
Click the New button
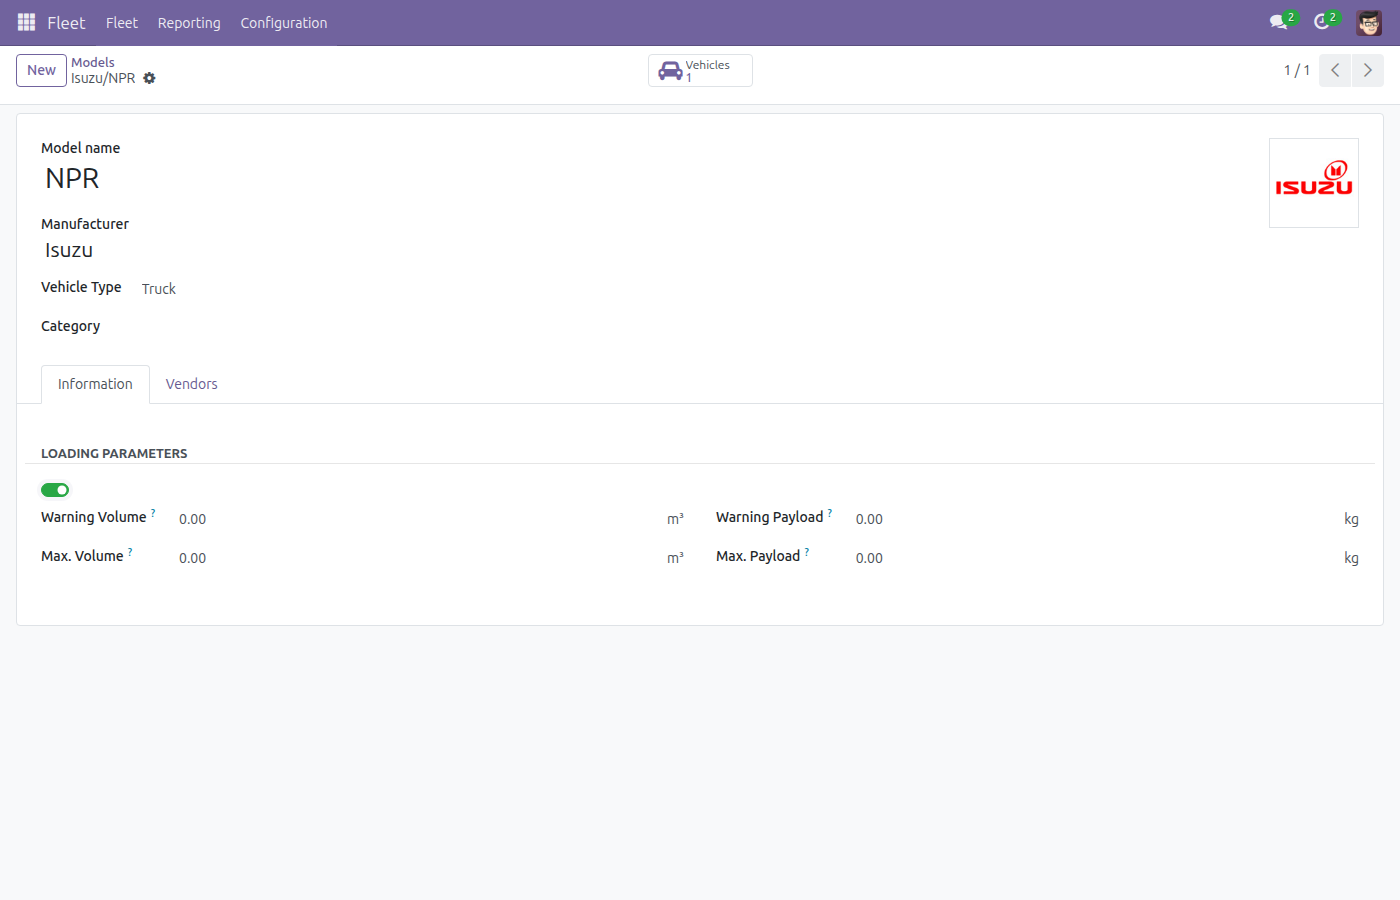click(x=42, y=70)
